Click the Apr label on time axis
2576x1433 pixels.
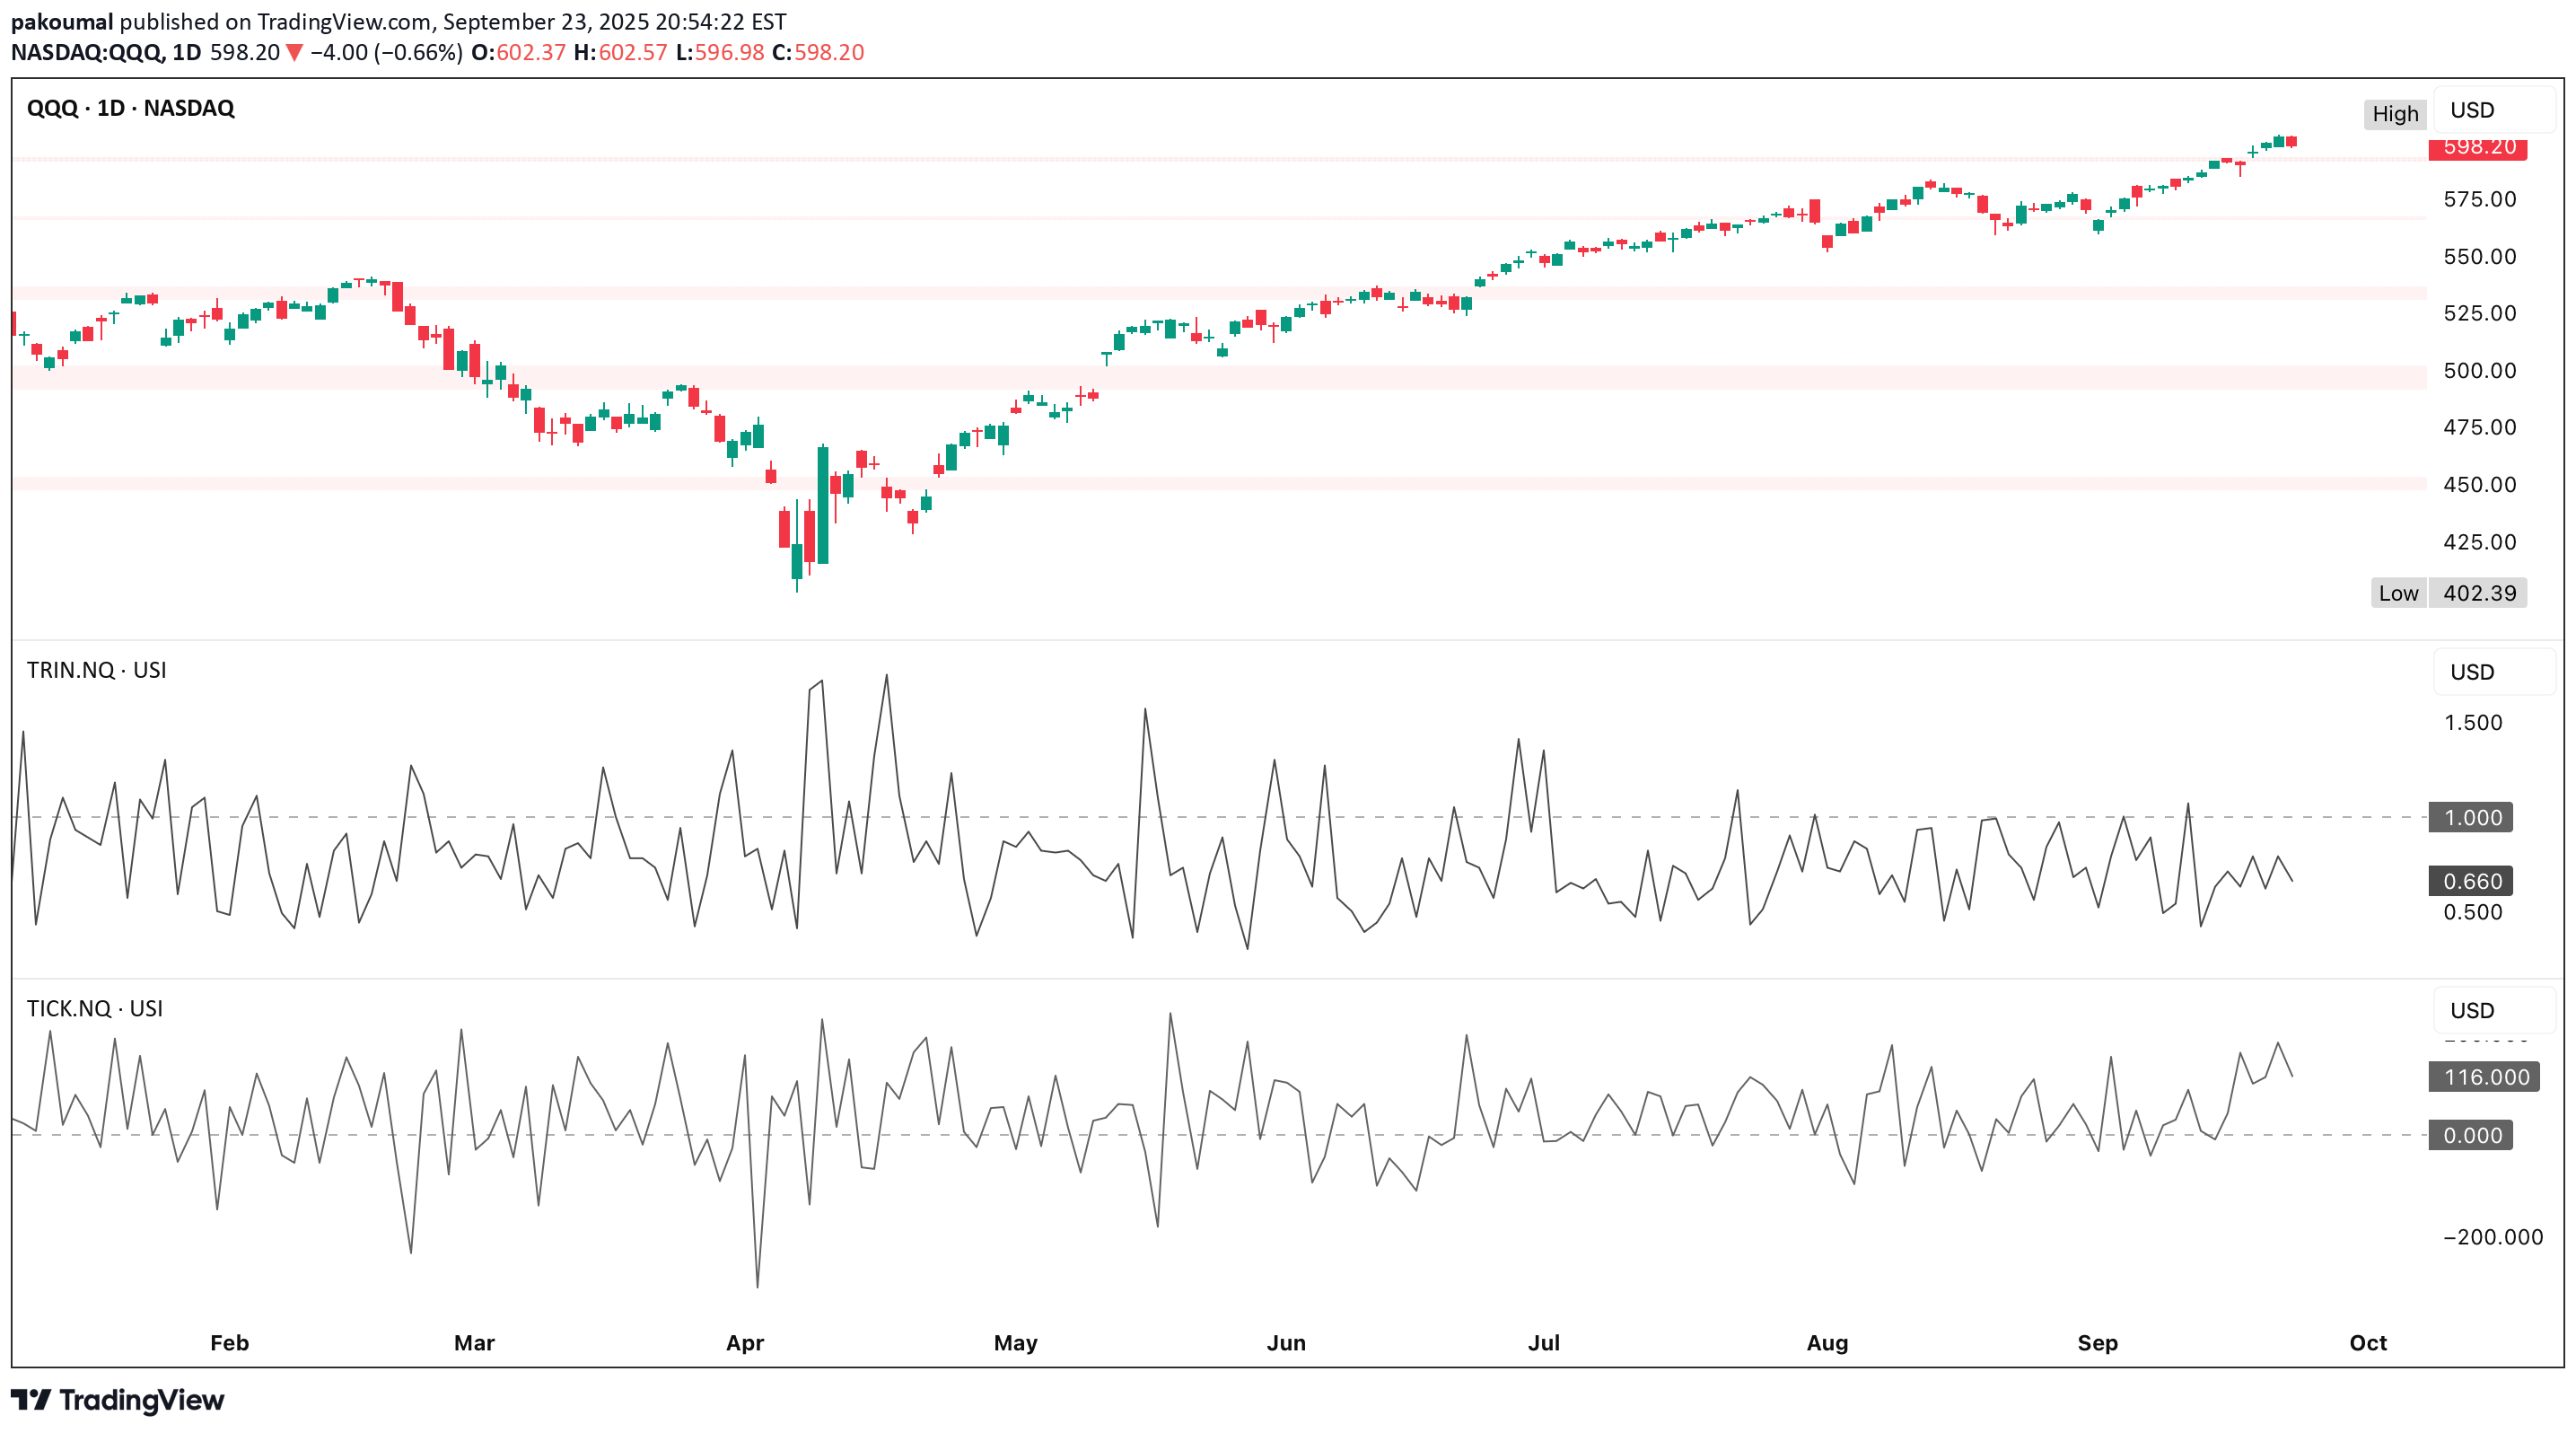tap(745, 1343)
